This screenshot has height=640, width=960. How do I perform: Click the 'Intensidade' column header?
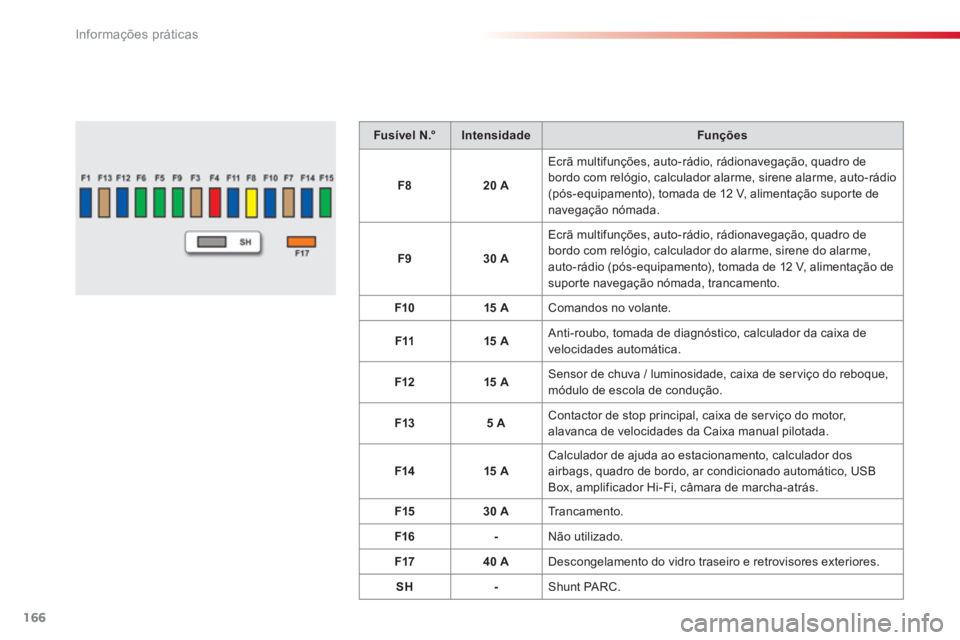click(x=496, y=135)
